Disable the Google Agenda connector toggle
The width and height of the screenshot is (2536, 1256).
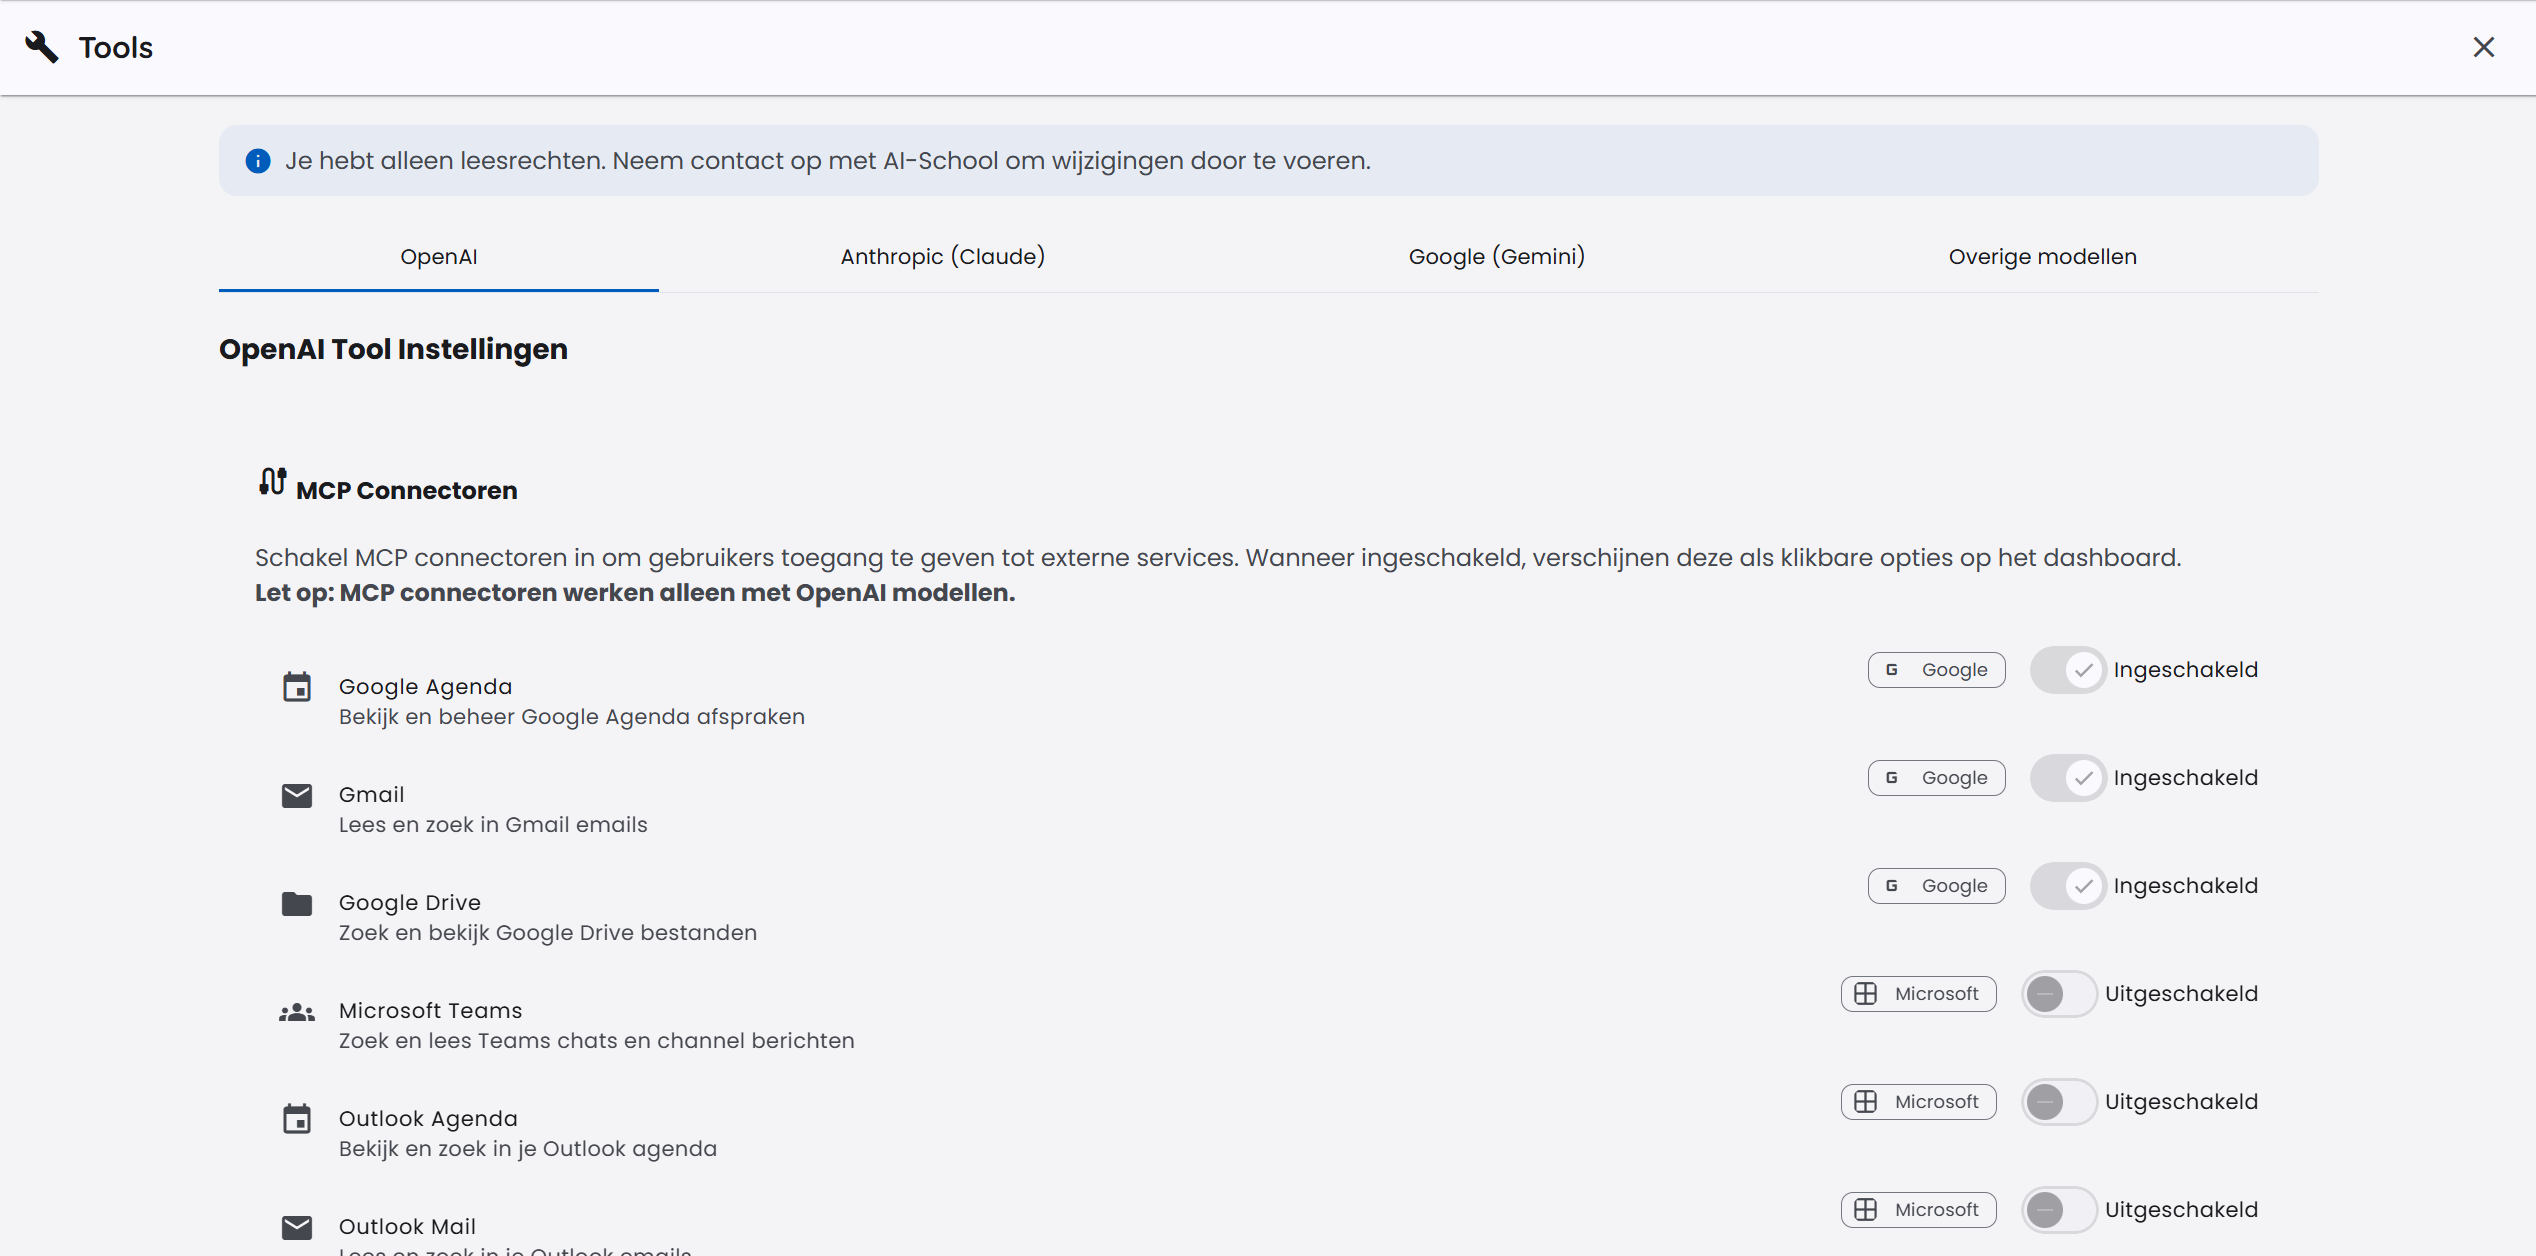coord(2067,670)
